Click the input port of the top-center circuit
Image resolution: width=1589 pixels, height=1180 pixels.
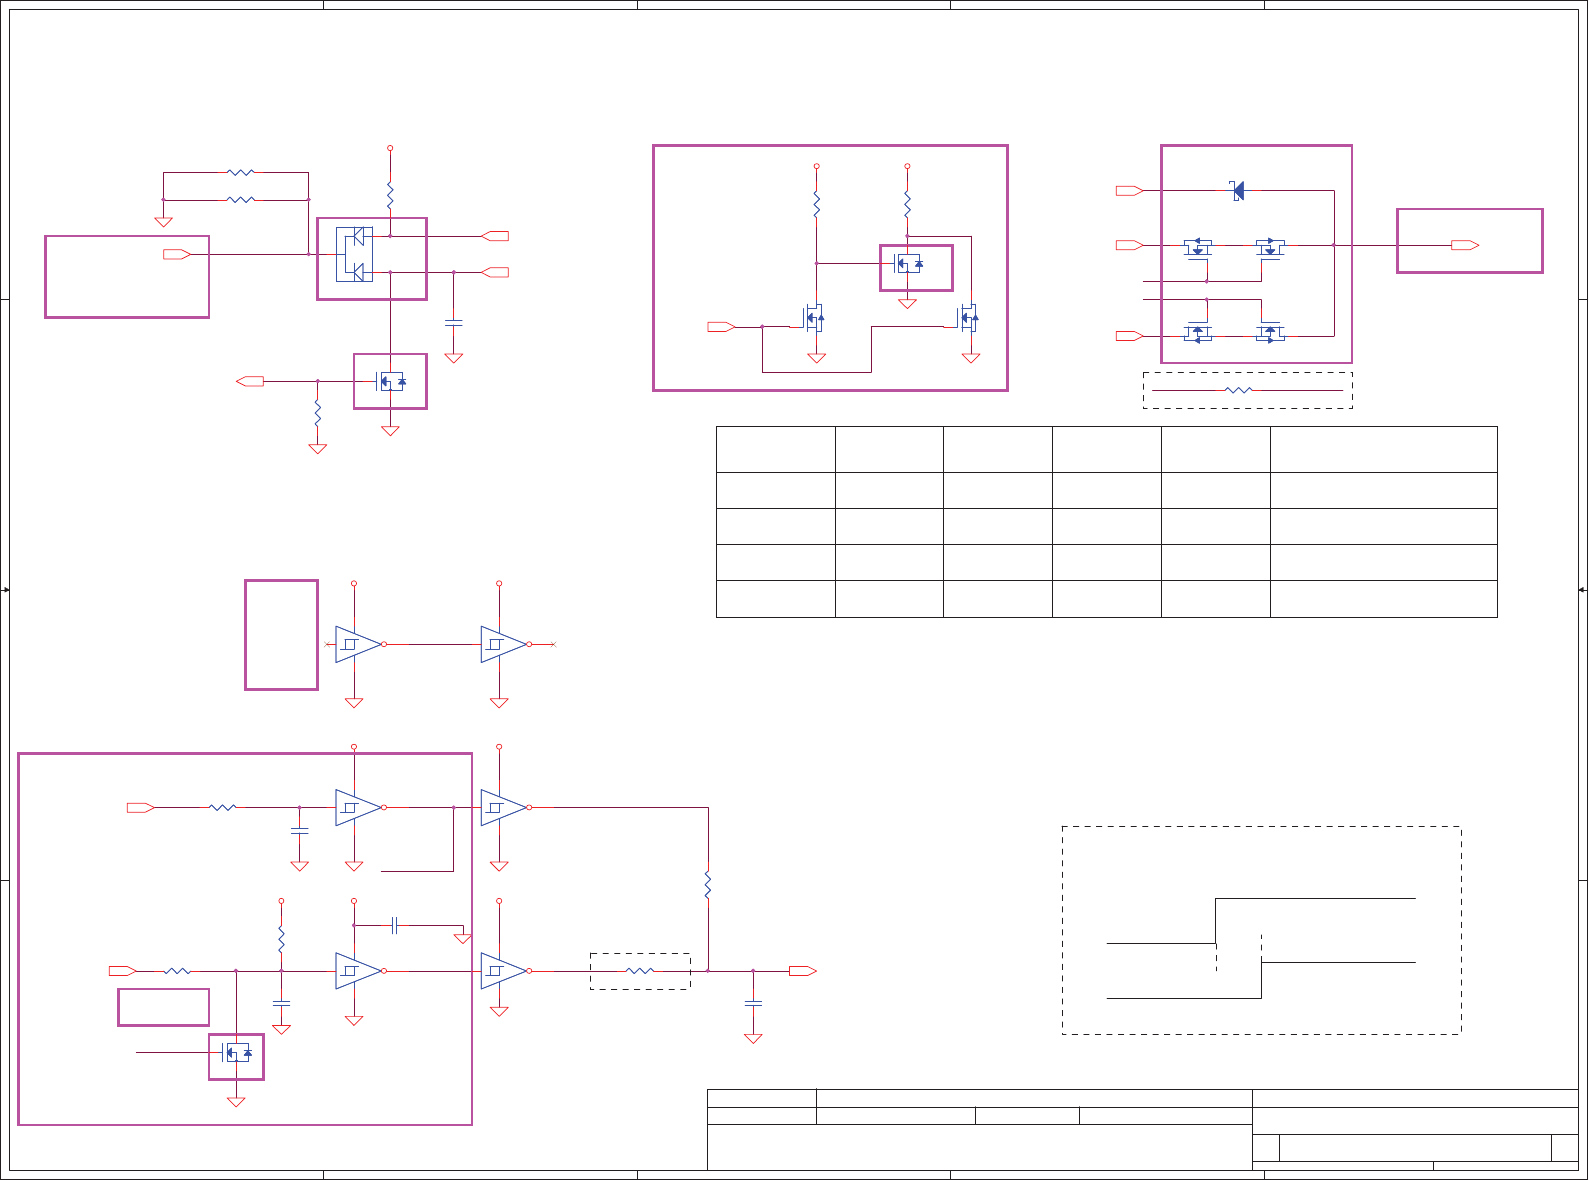(721, 327)
